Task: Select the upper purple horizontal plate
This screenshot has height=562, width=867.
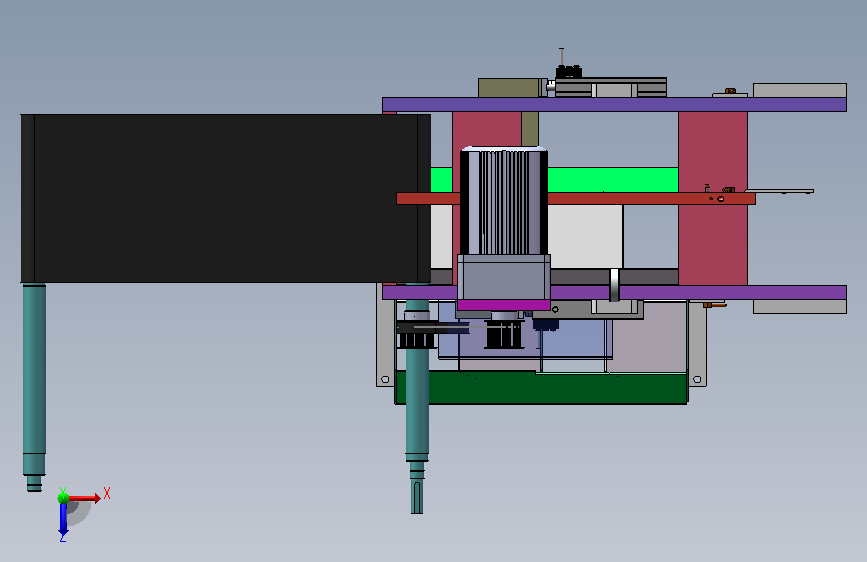Action: [614, 105]
